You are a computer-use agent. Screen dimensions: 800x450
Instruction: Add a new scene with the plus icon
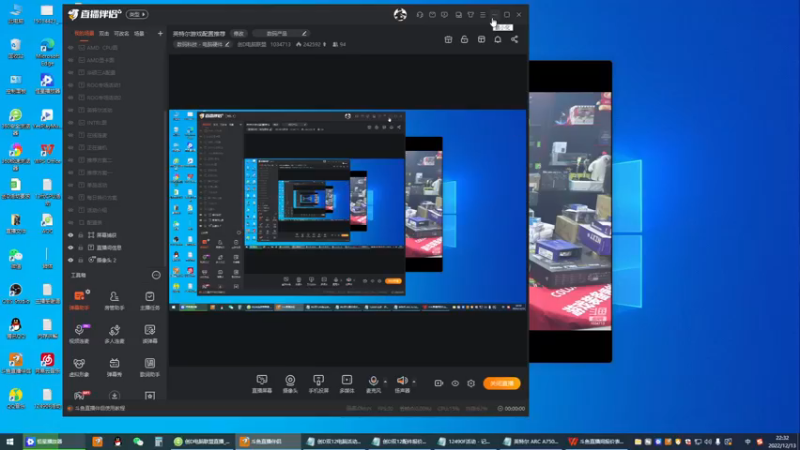[160, 34]
